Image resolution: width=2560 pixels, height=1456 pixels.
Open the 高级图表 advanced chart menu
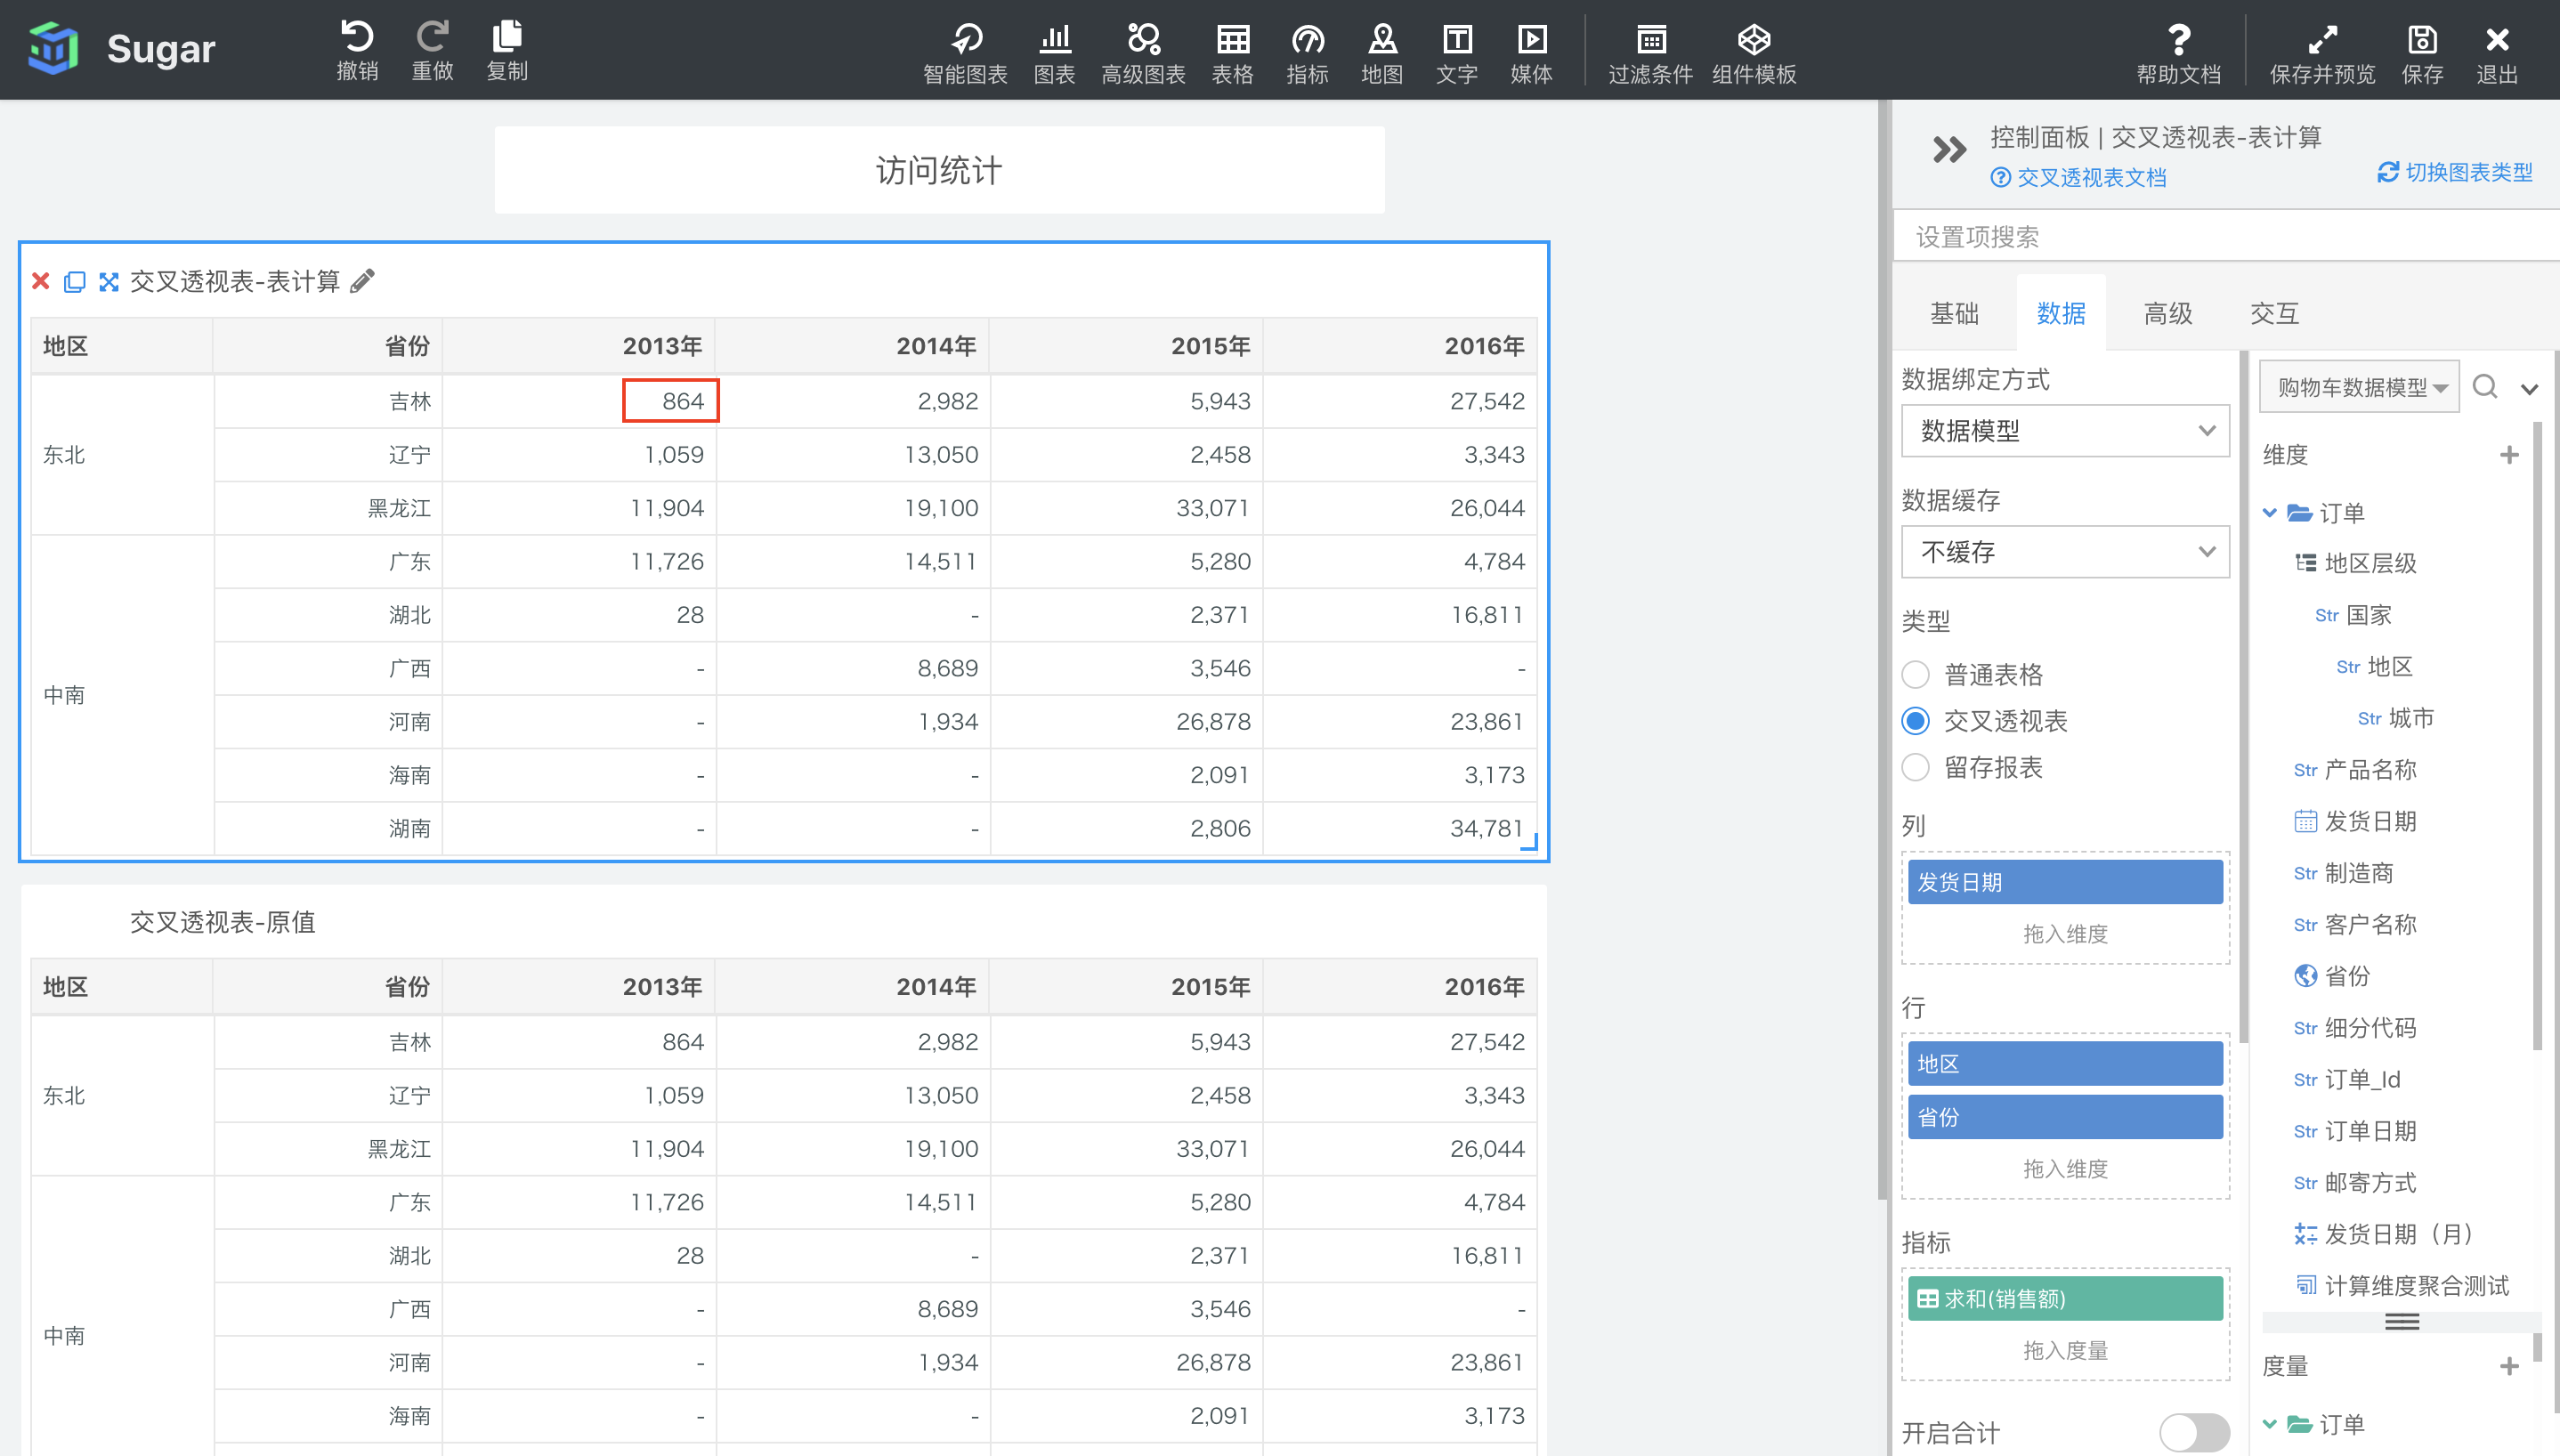(x=1143, y=53)
